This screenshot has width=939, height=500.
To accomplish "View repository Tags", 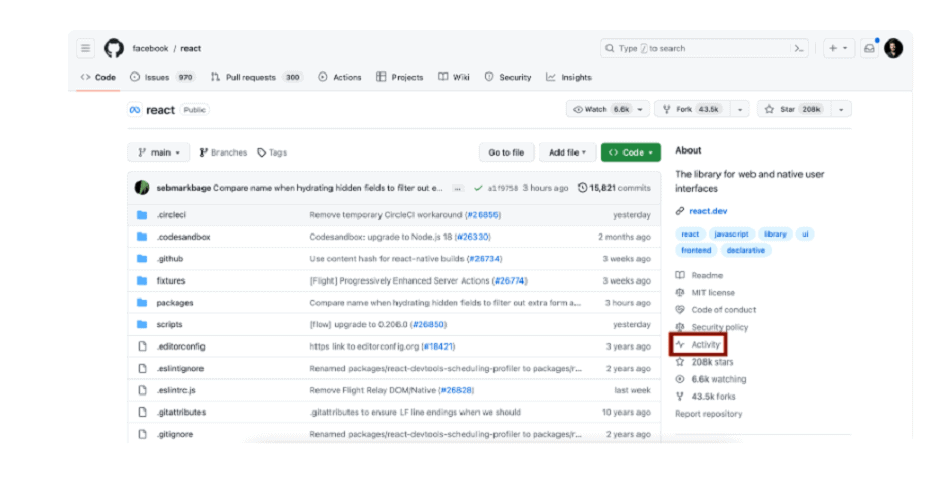I will coord(272,153).
